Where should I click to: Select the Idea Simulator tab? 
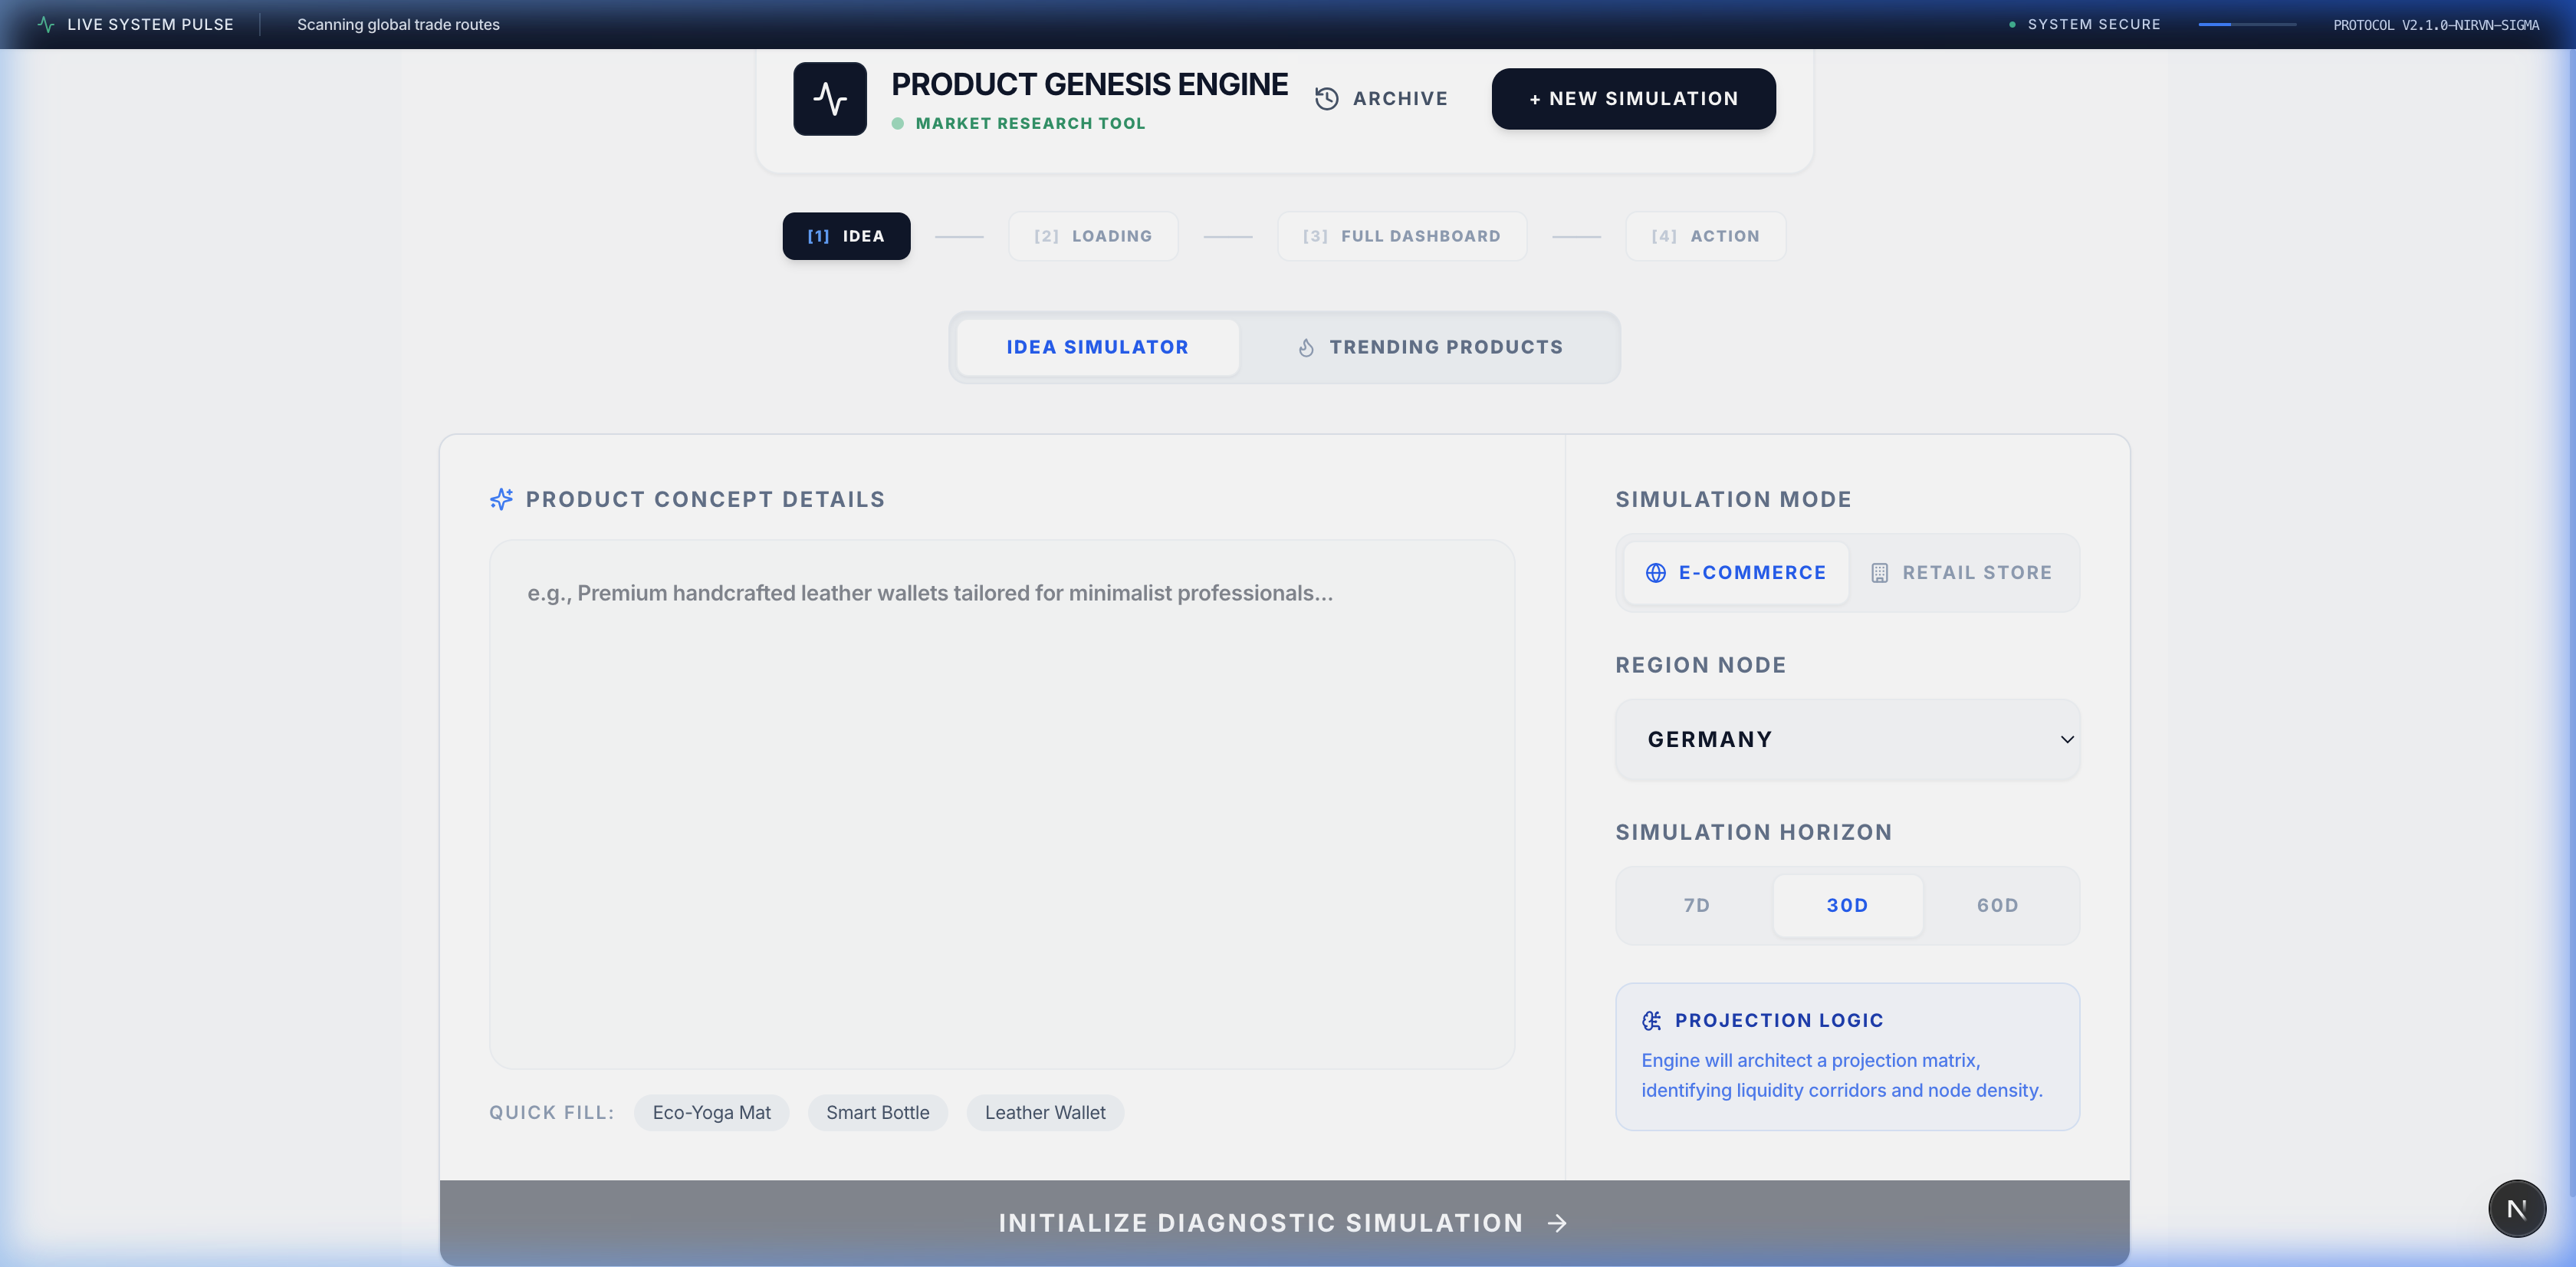tap(1097, 347)
